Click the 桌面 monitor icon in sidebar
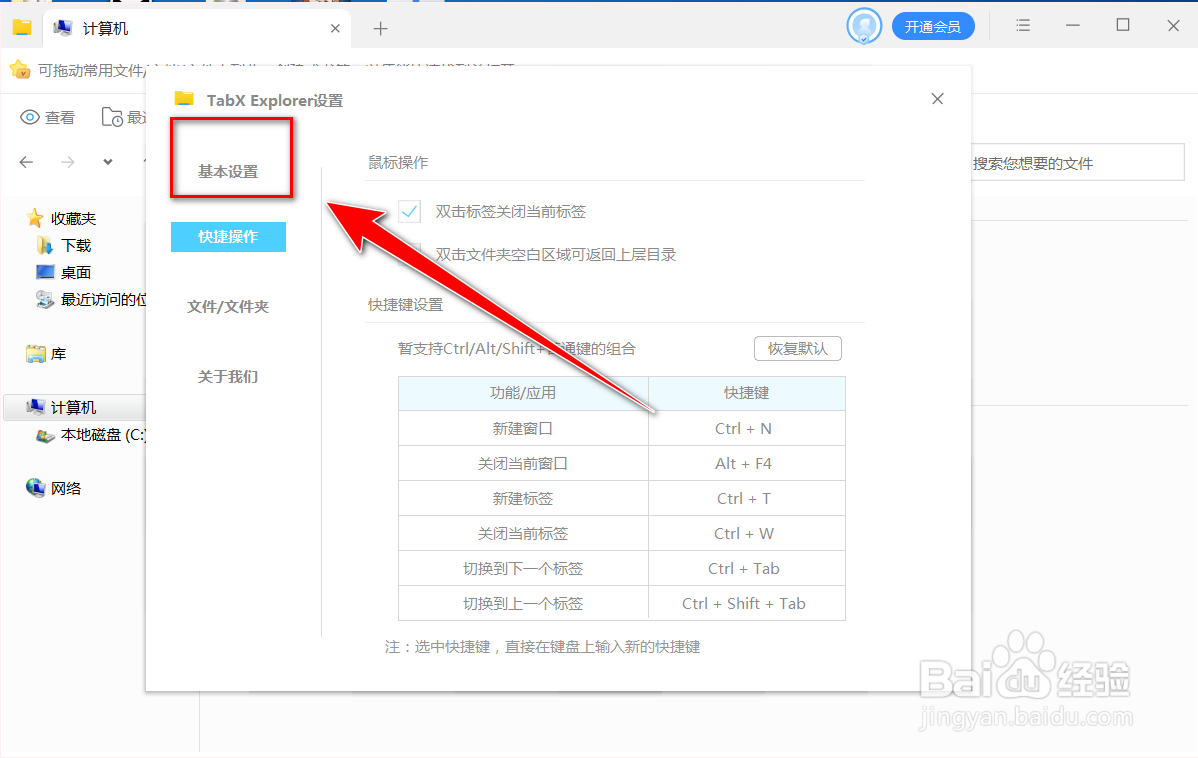This screenshot has width=1198, height=758. point(45,272)
